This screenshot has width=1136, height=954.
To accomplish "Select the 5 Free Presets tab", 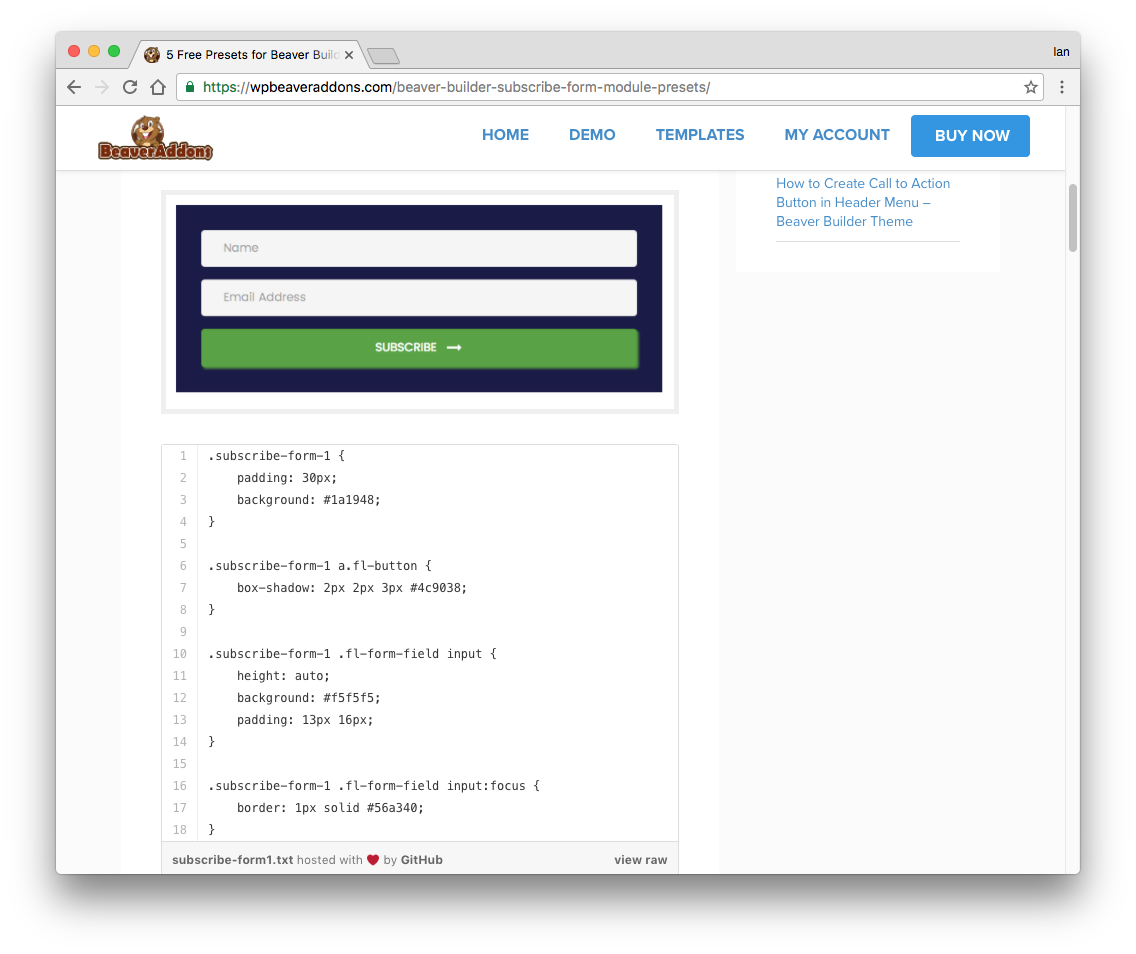I will pyautogui.click(x=246, y=55).
